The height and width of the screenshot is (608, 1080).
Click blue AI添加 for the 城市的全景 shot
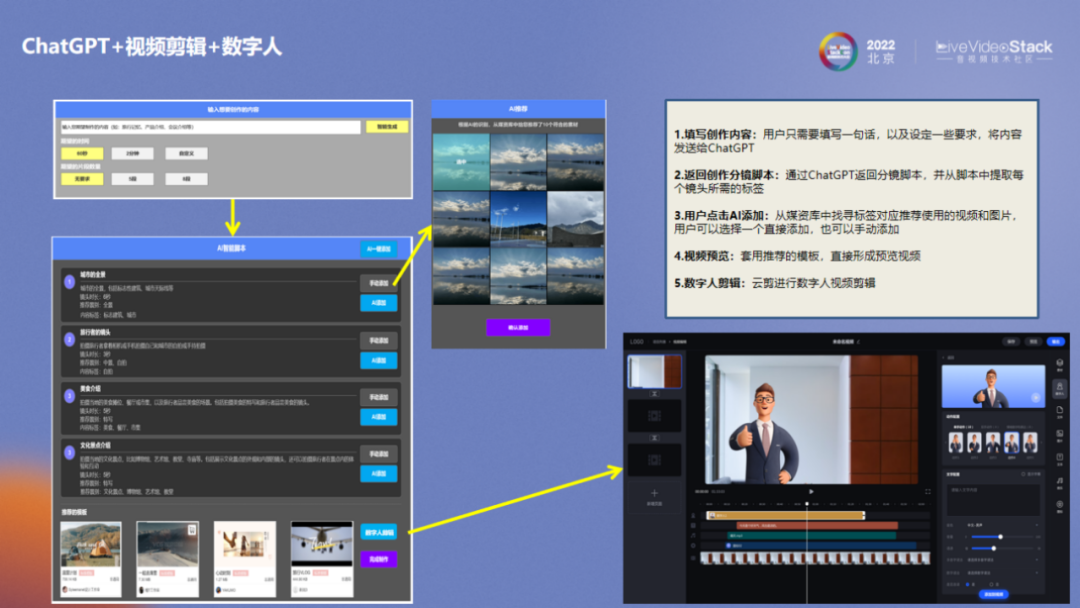click(x=378, y=303)
